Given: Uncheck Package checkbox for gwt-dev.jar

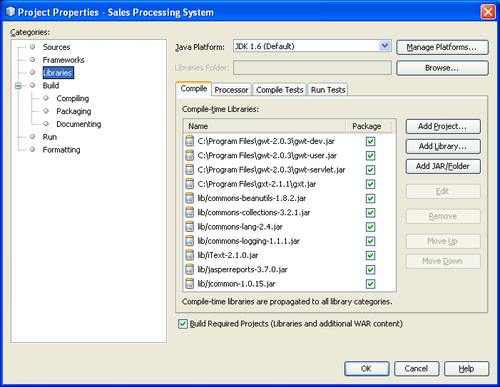Looking at the screenshot, I should pos(370,141).
